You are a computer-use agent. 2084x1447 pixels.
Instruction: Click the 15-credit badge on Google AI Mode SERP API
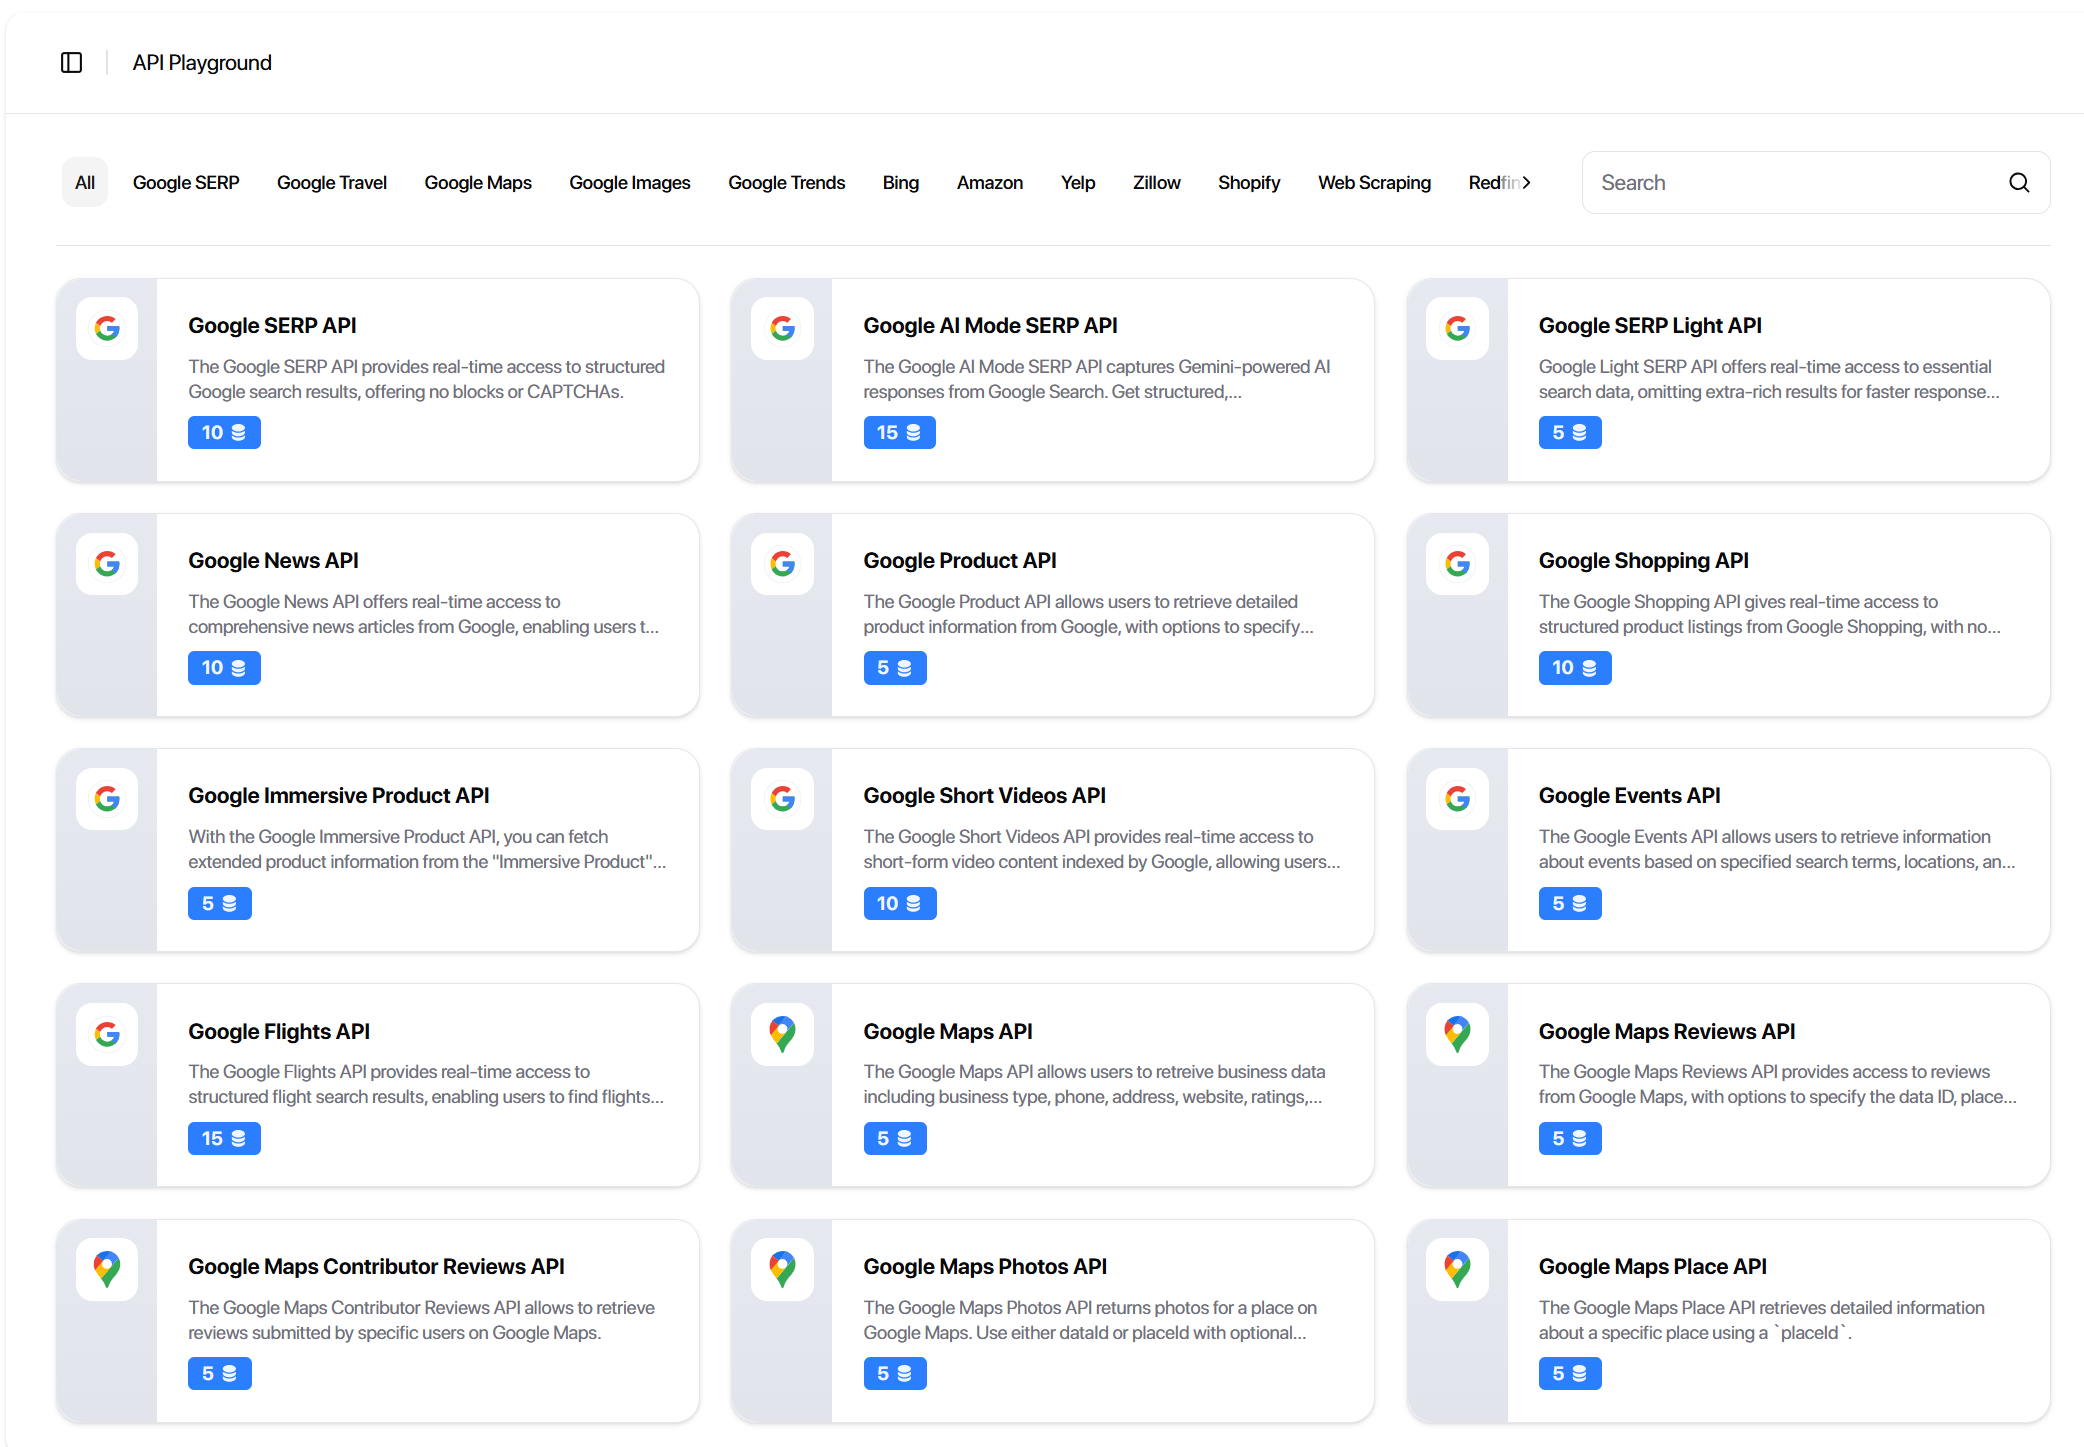tap(899, 432)
